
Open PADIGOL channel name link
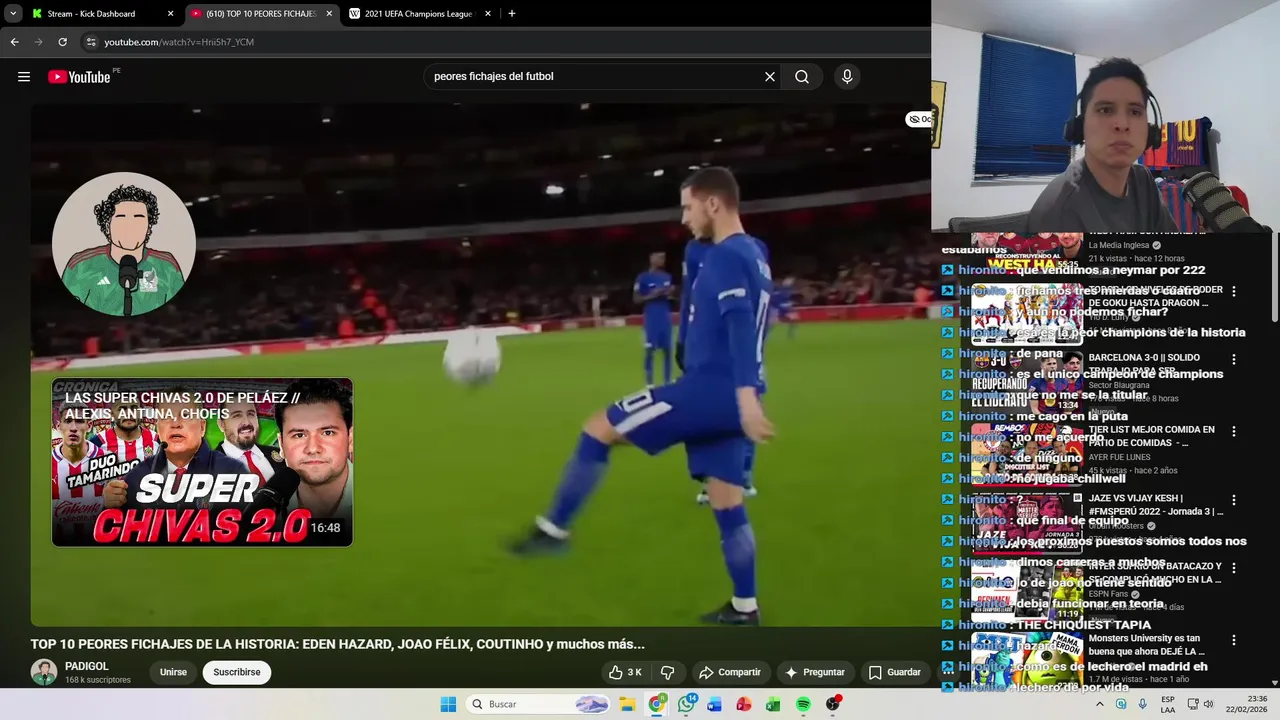(x=87, y=666)
